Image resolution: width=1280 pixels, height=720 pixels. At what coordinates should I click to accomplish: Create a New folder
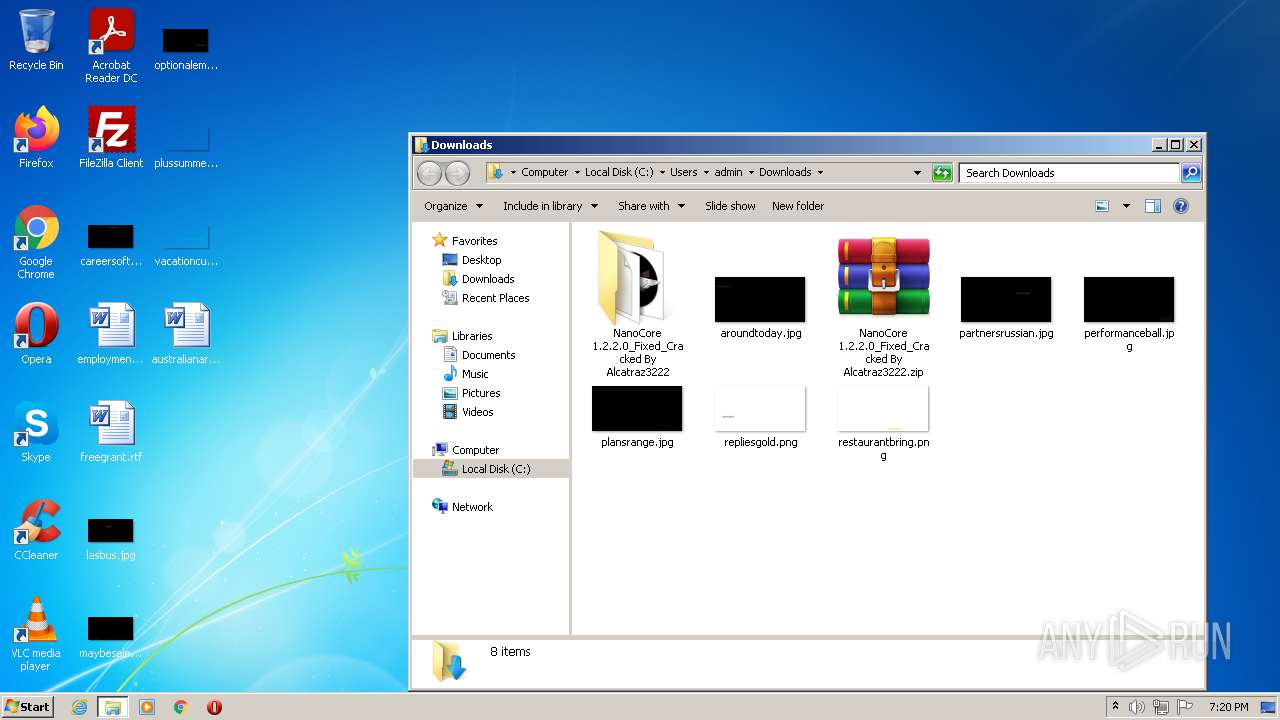798,206
